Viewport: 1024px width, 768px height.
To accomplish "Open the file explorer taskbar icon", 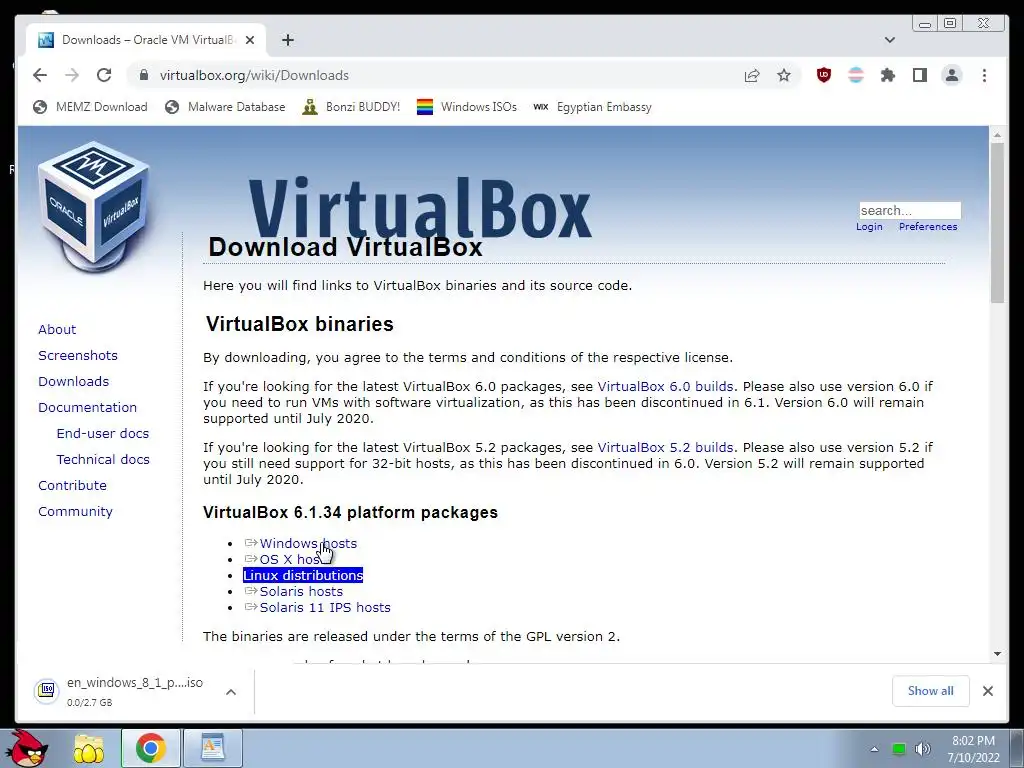I will [89, 748].
